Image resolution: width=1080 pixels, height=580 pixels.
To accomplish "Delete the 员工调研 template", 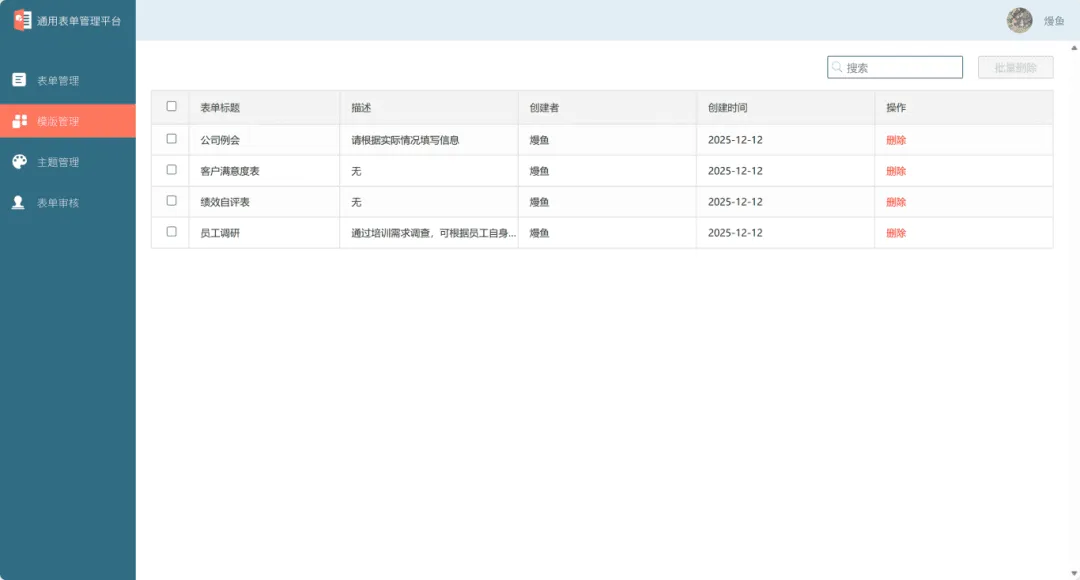I will coord(896,233).
